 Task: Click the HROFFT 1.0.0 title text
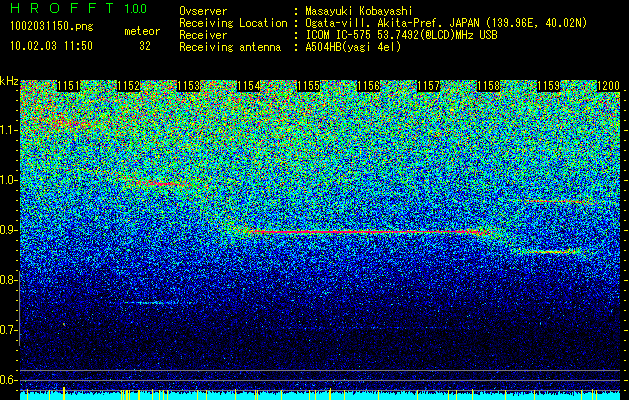pos(79,8)
